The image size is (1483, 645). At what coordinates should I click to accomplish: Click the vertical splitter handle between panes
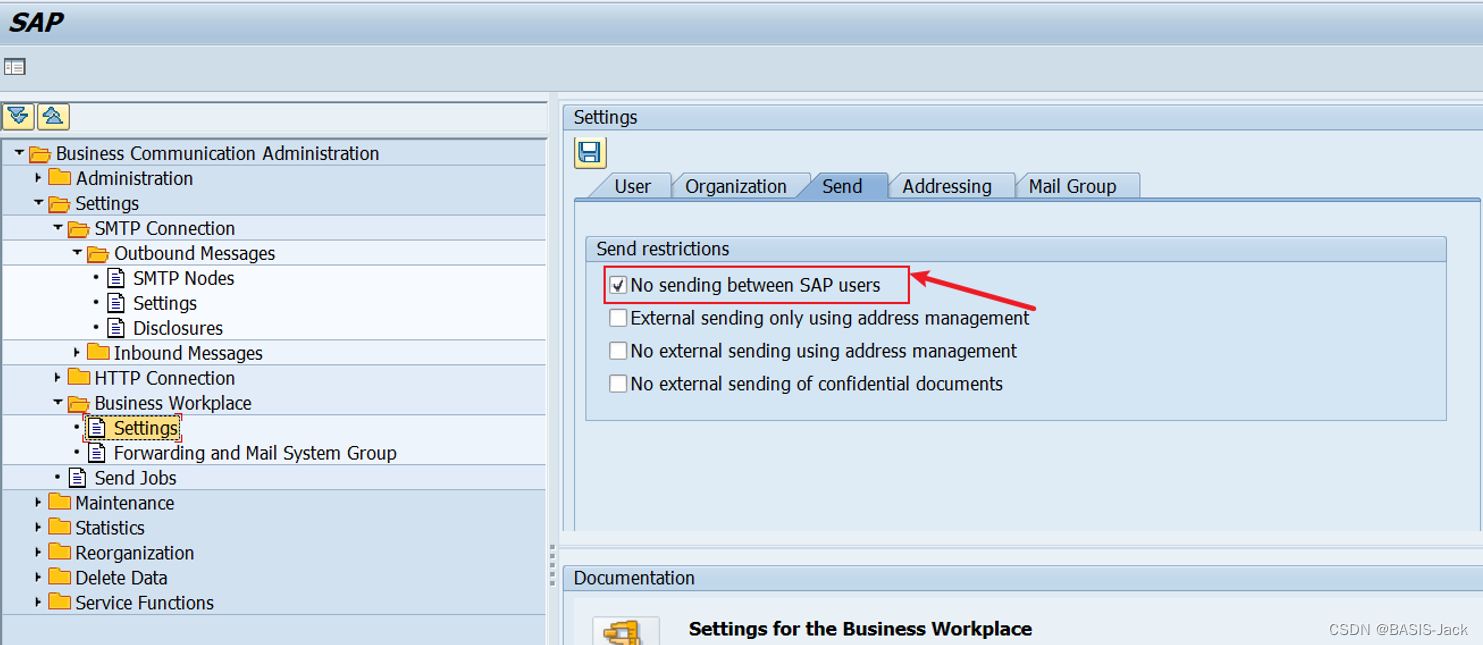[x=552, y=565]
